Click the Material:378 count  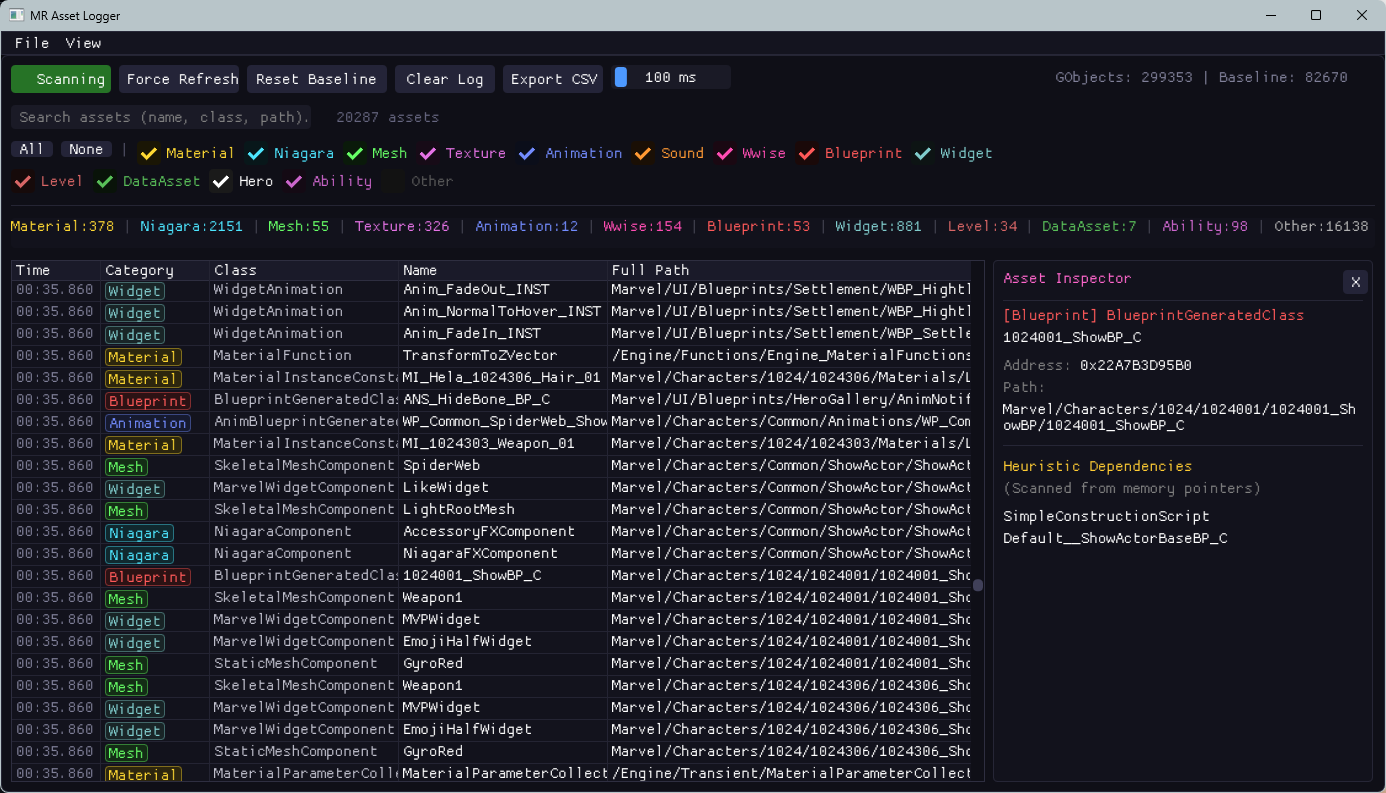(x=62, y=226)
